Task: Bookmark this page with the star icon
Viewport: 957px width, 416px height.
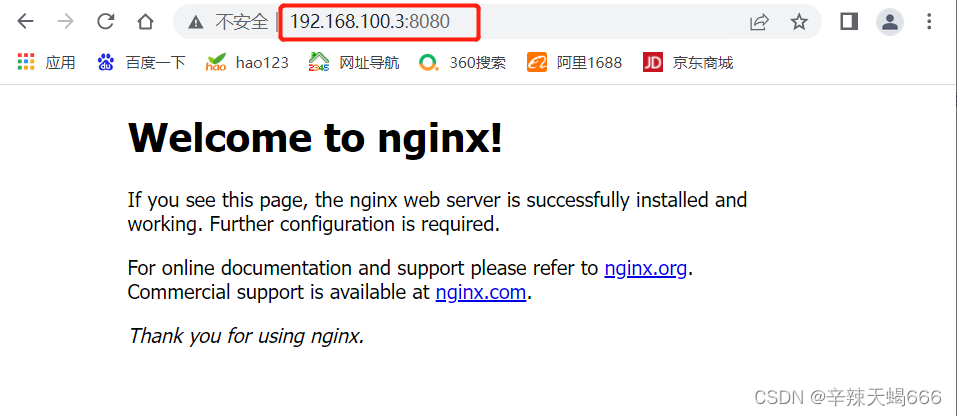Action: tap(799, 23)
